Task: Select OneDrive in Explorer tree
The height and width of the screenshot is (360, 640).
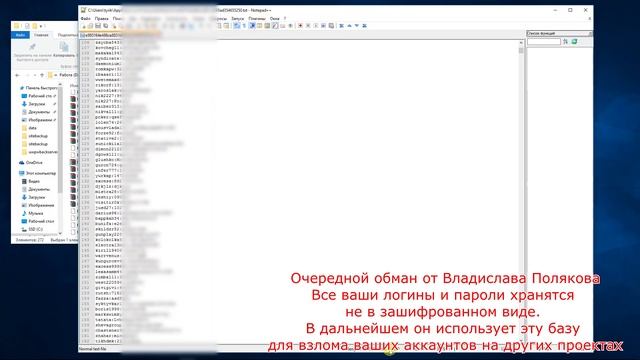Action: click(x=31, y=162)
